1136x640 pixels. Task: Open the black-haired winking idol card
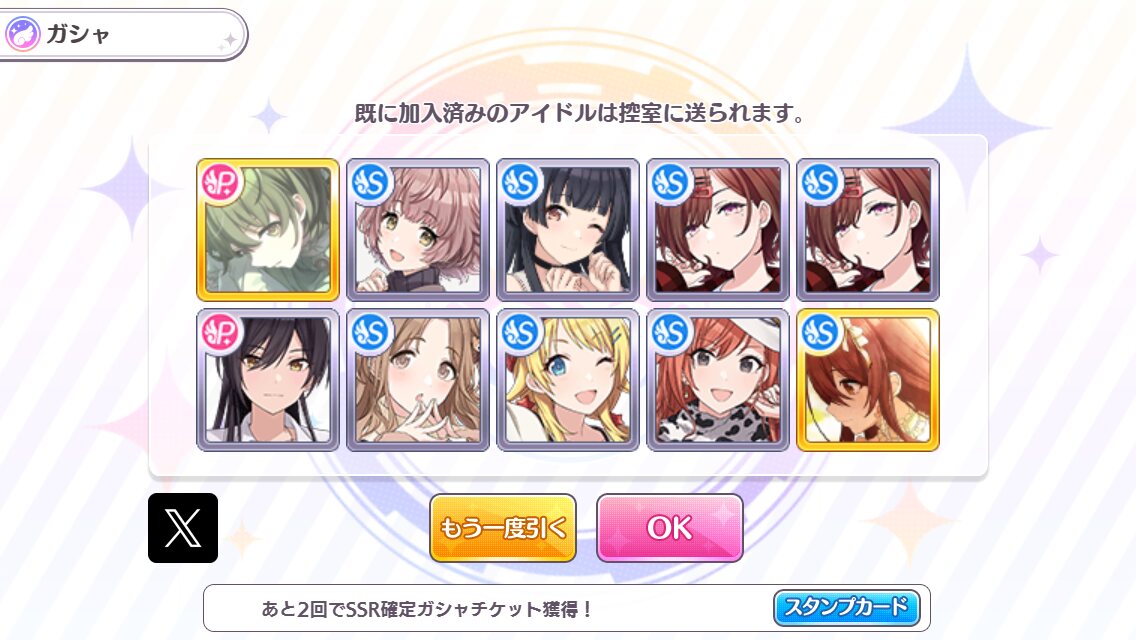point(568,230)
